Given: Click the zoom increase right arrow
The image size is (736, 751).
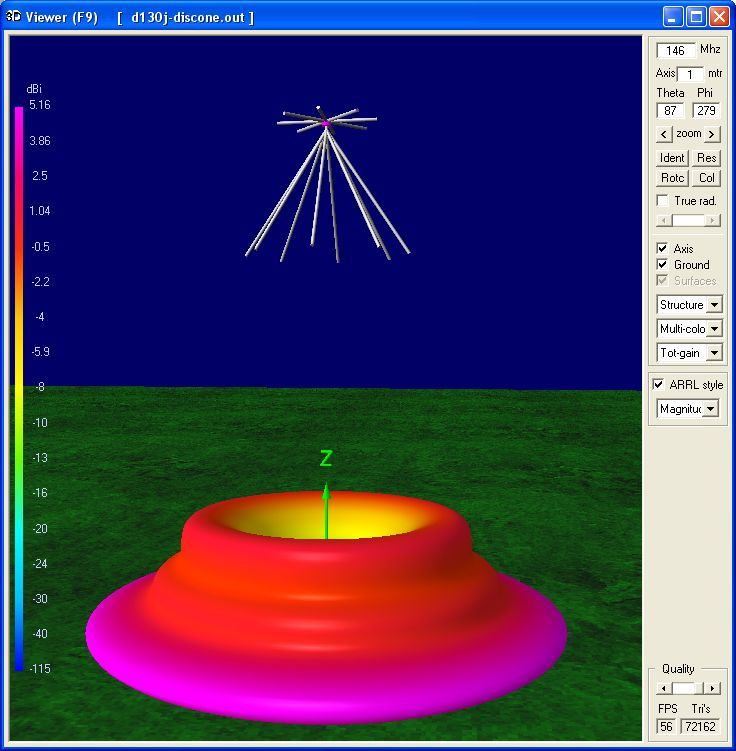Looking at the screenshot, I should tap(712, 135).
